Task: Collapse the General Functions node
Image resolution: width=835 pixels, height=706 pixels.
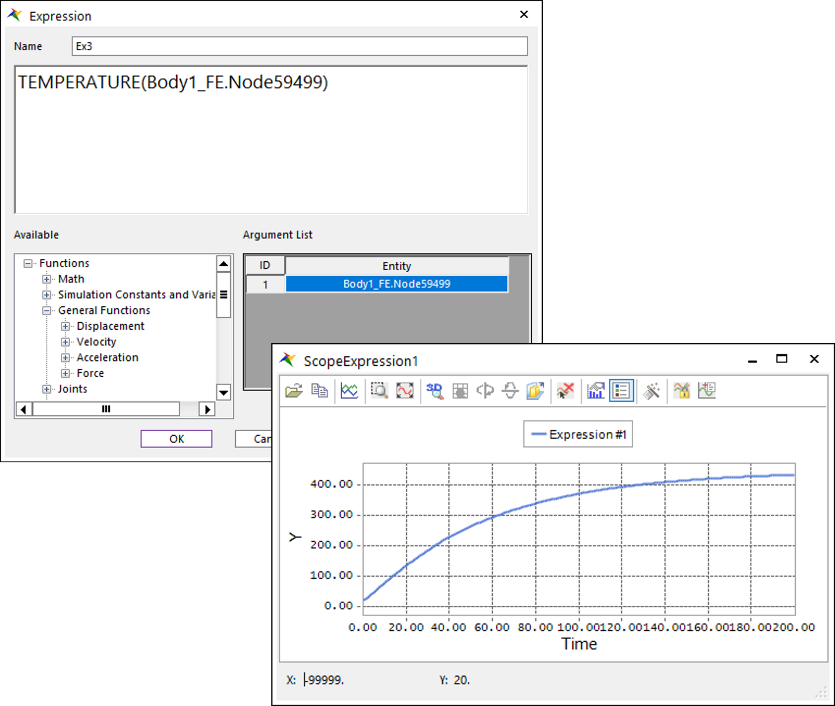Action: pos(47,311)
